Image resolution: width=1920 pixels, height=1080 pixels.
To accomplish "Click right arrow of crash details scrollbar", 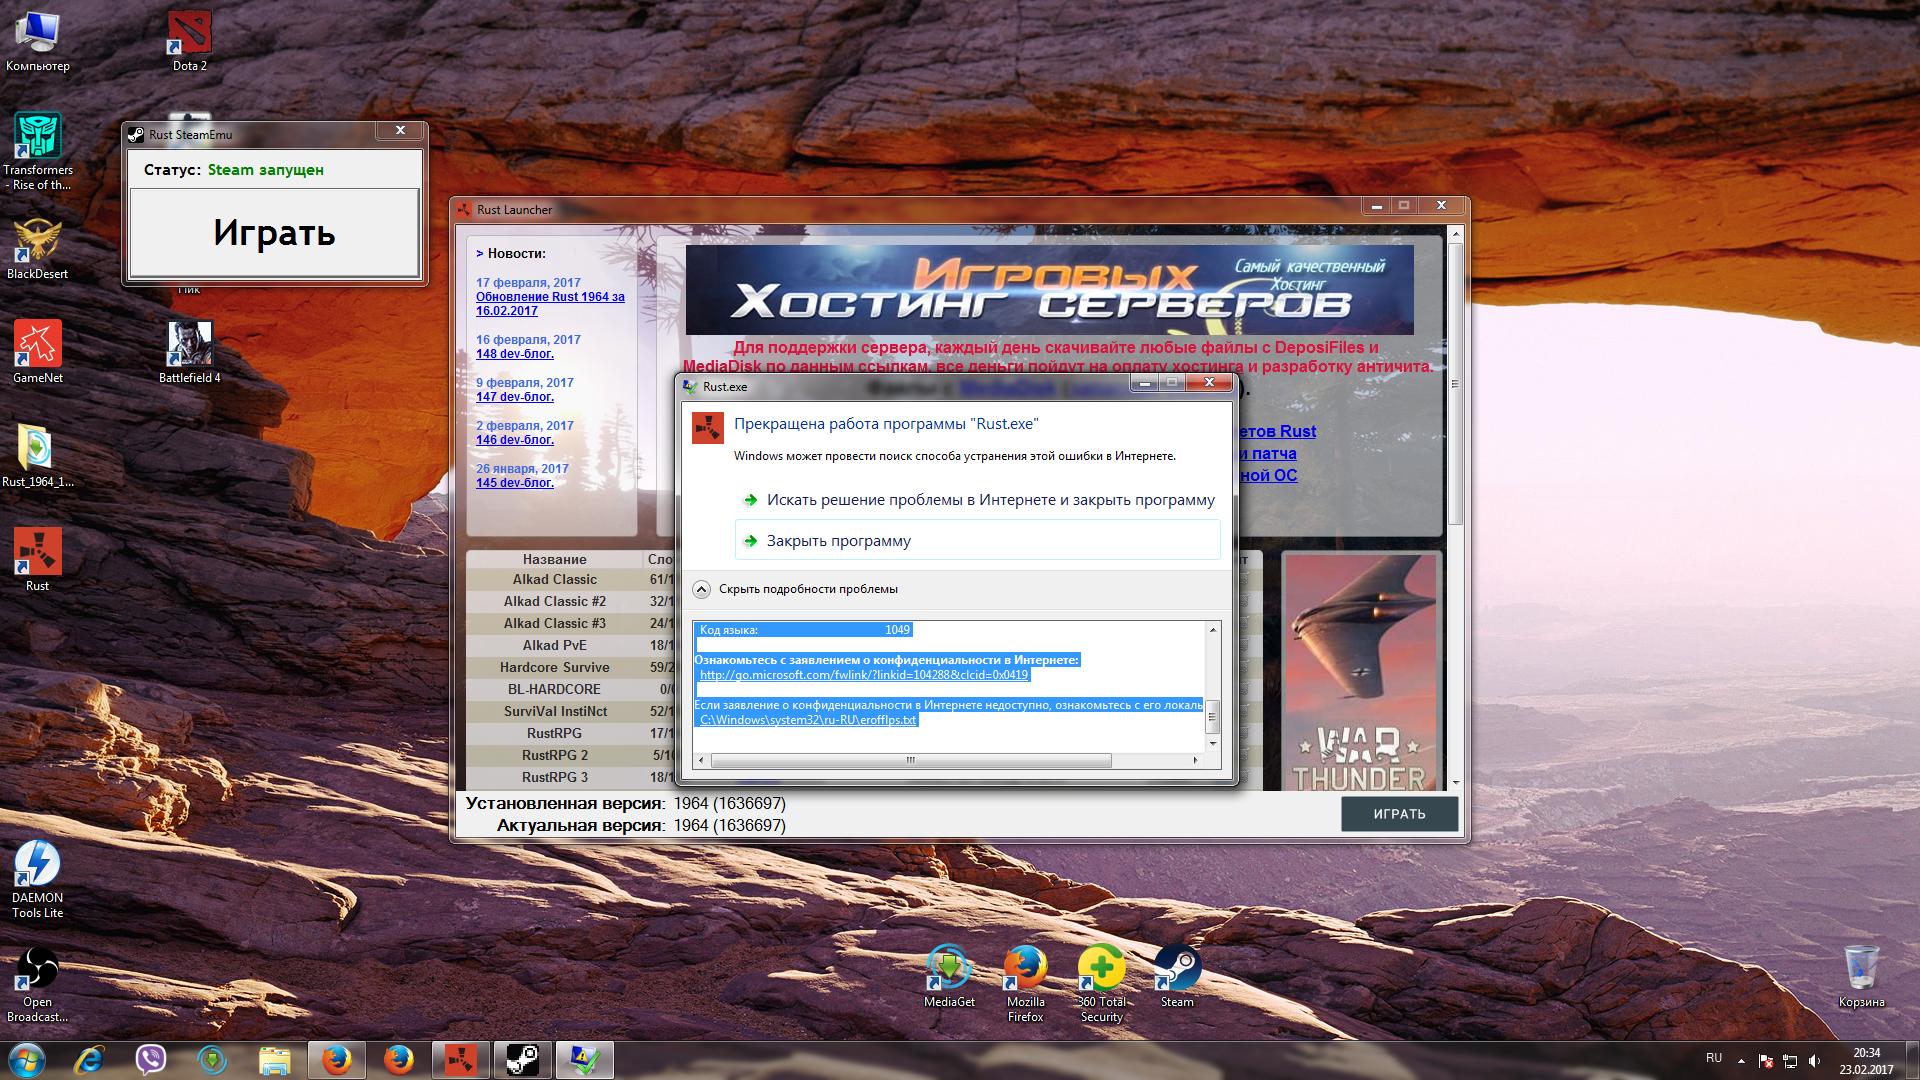I will 1195,760.
